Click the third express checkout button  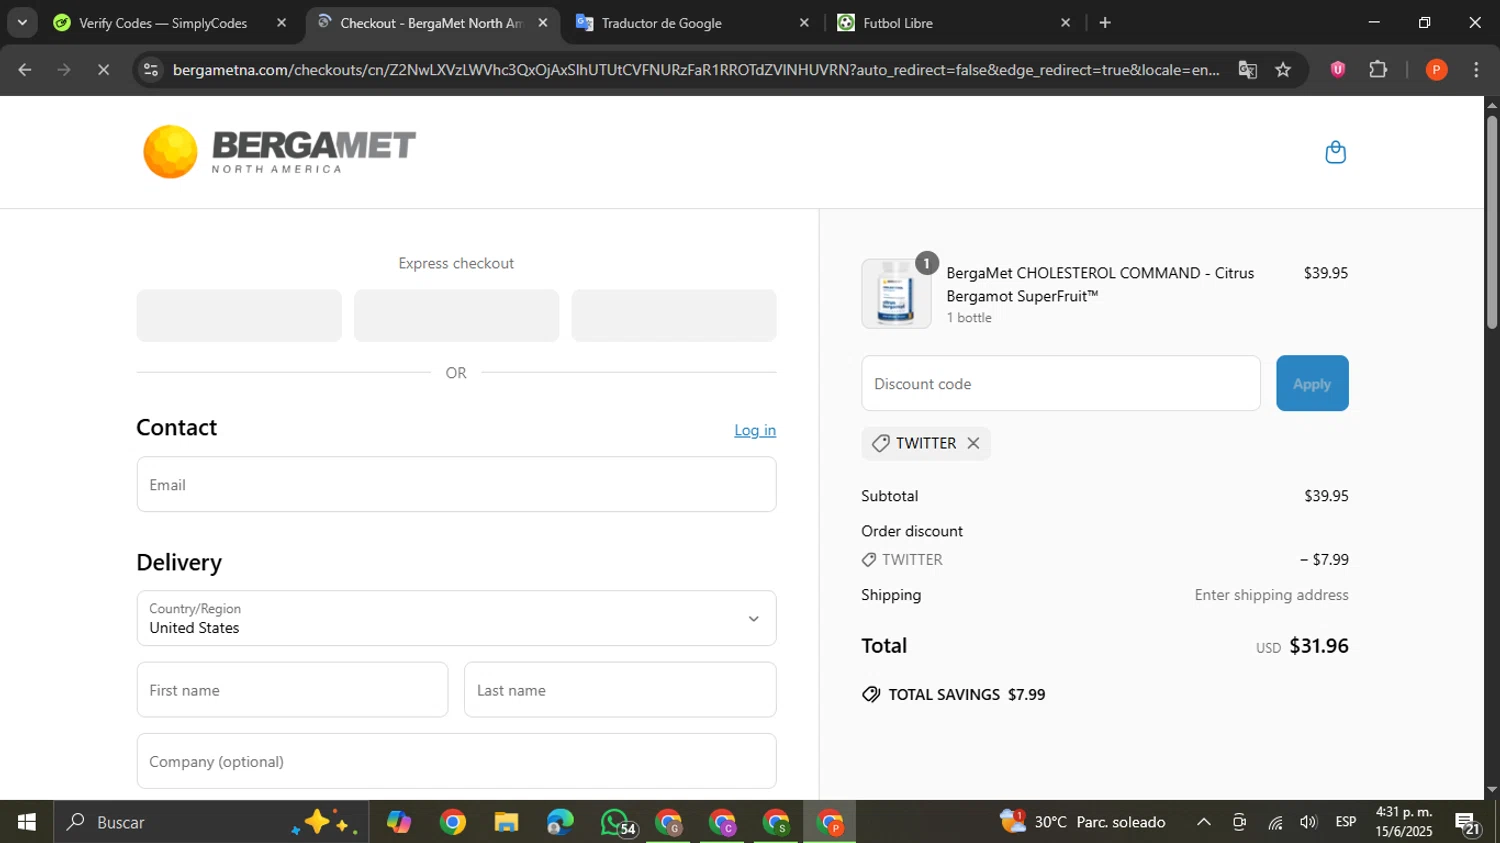pyautogui.click(x=674, y=316)
